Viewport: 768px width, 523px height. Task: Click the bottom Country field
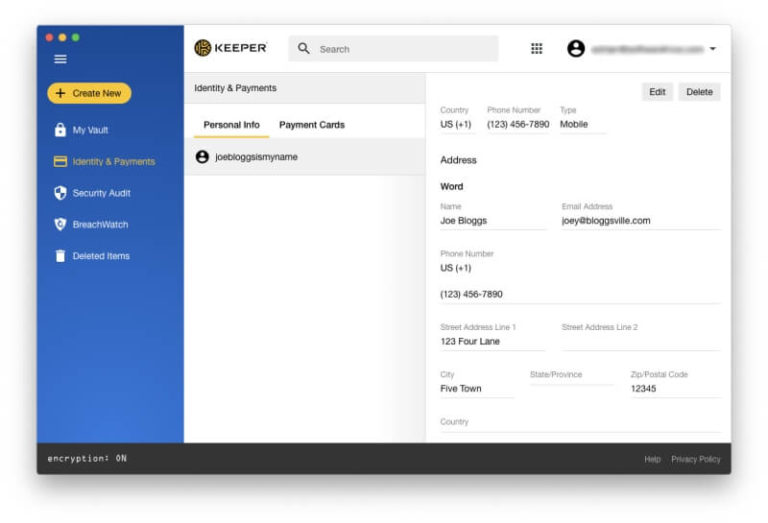(580, 424)
